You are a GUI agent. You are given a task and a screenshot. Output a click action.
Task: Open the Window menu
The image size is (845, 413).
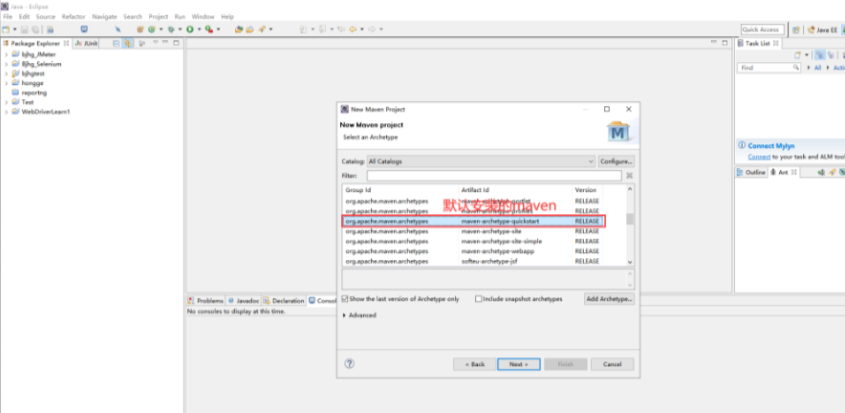[x=203, y=17]
